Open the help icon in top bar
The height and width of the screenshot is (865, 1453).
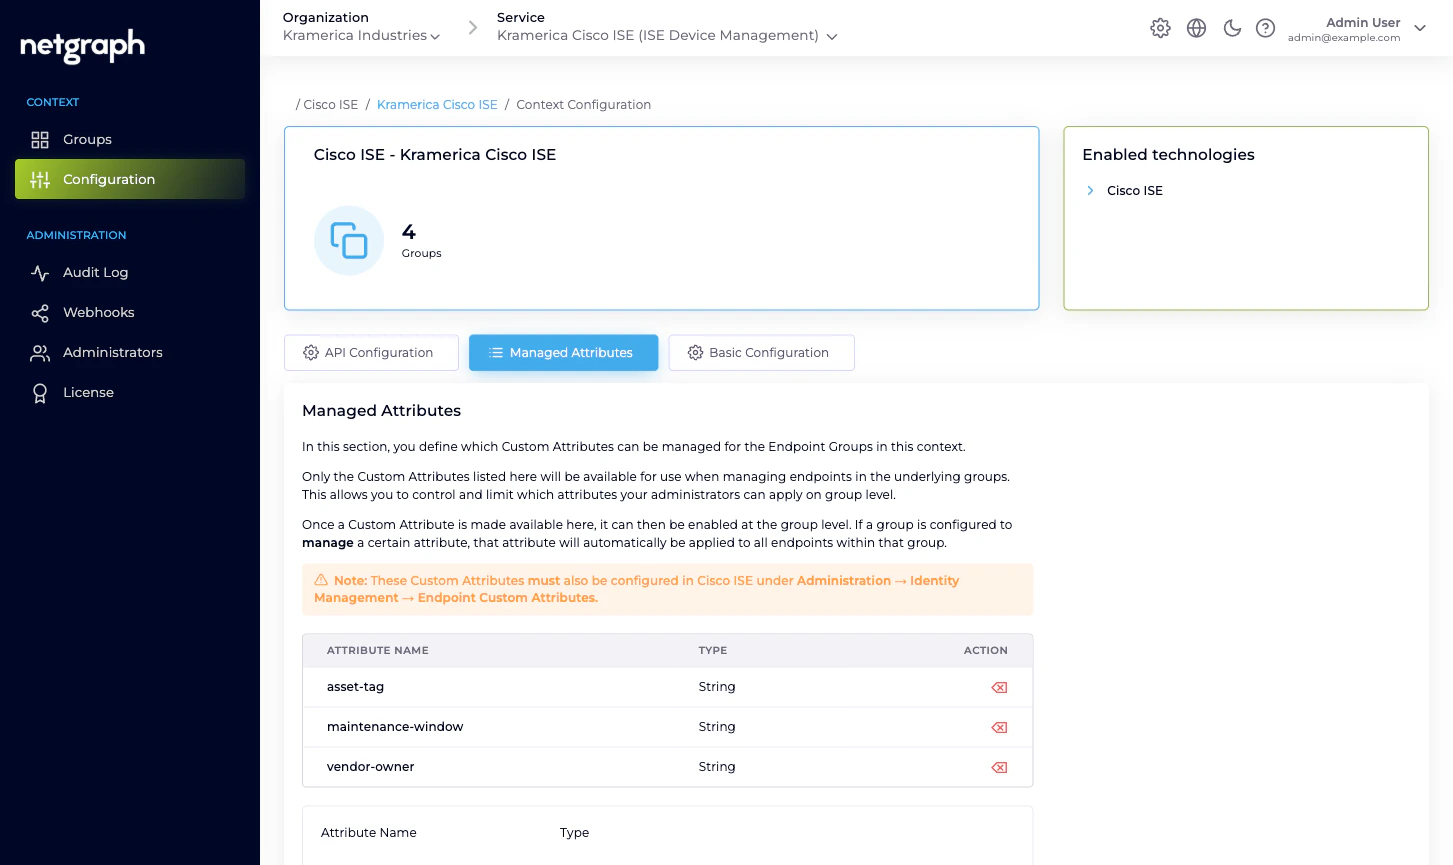click(x=1265, y=28)
